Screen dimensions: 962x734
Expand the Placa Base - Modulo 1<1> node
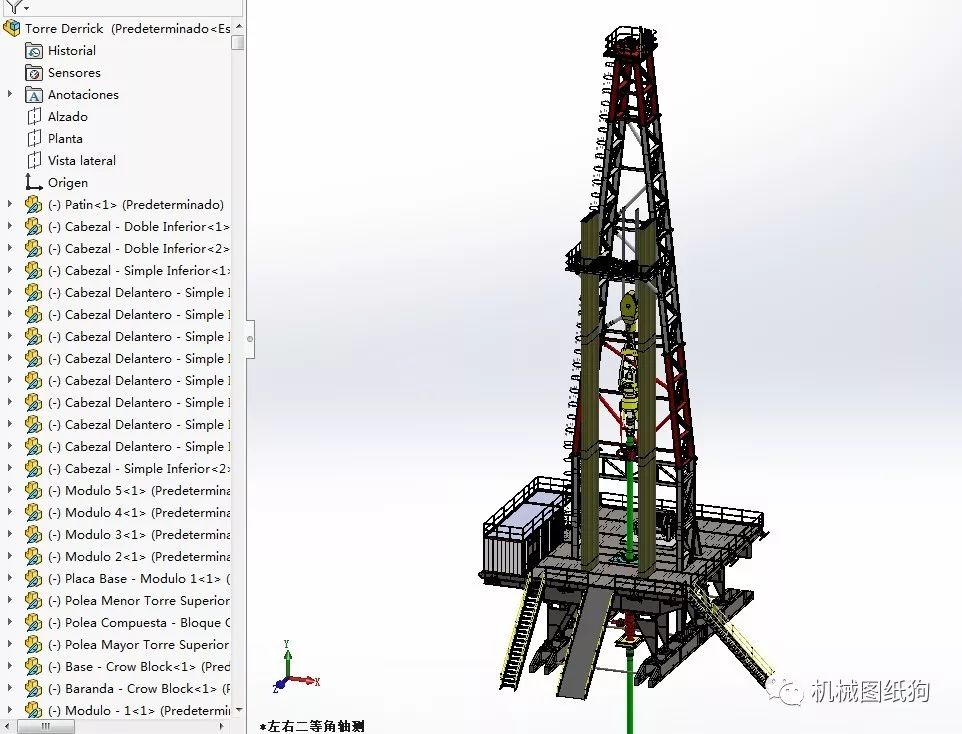pyautogui.click(x=9, y=579)
